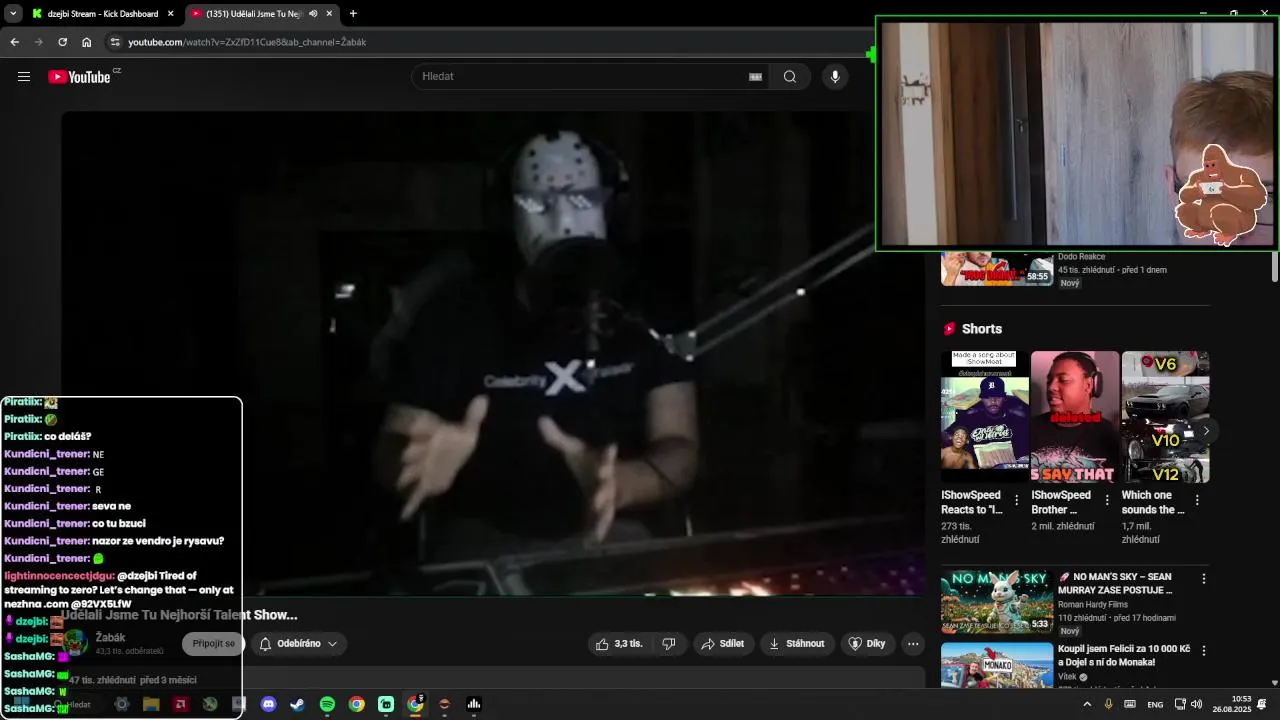The image size is (1280, 720).
Task: Visit the Roman Hardy Films channel
Action: pos(1093,604)
